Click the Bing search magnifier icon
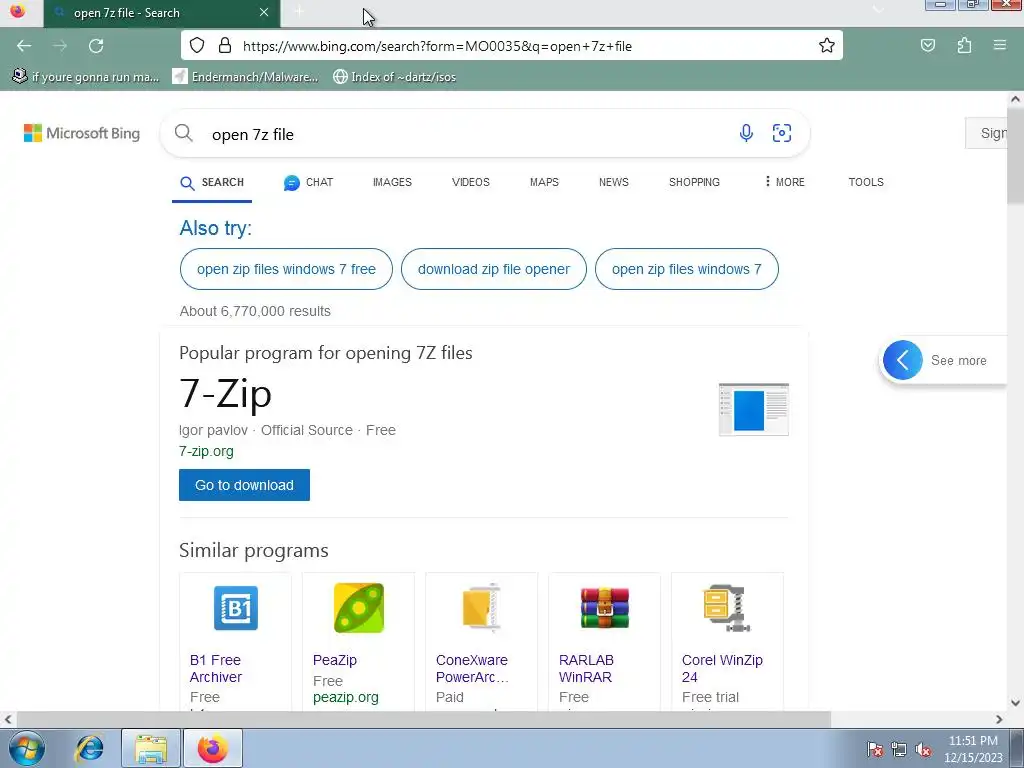The height and width of the screenshot is (768, 1024). (184, 133)
